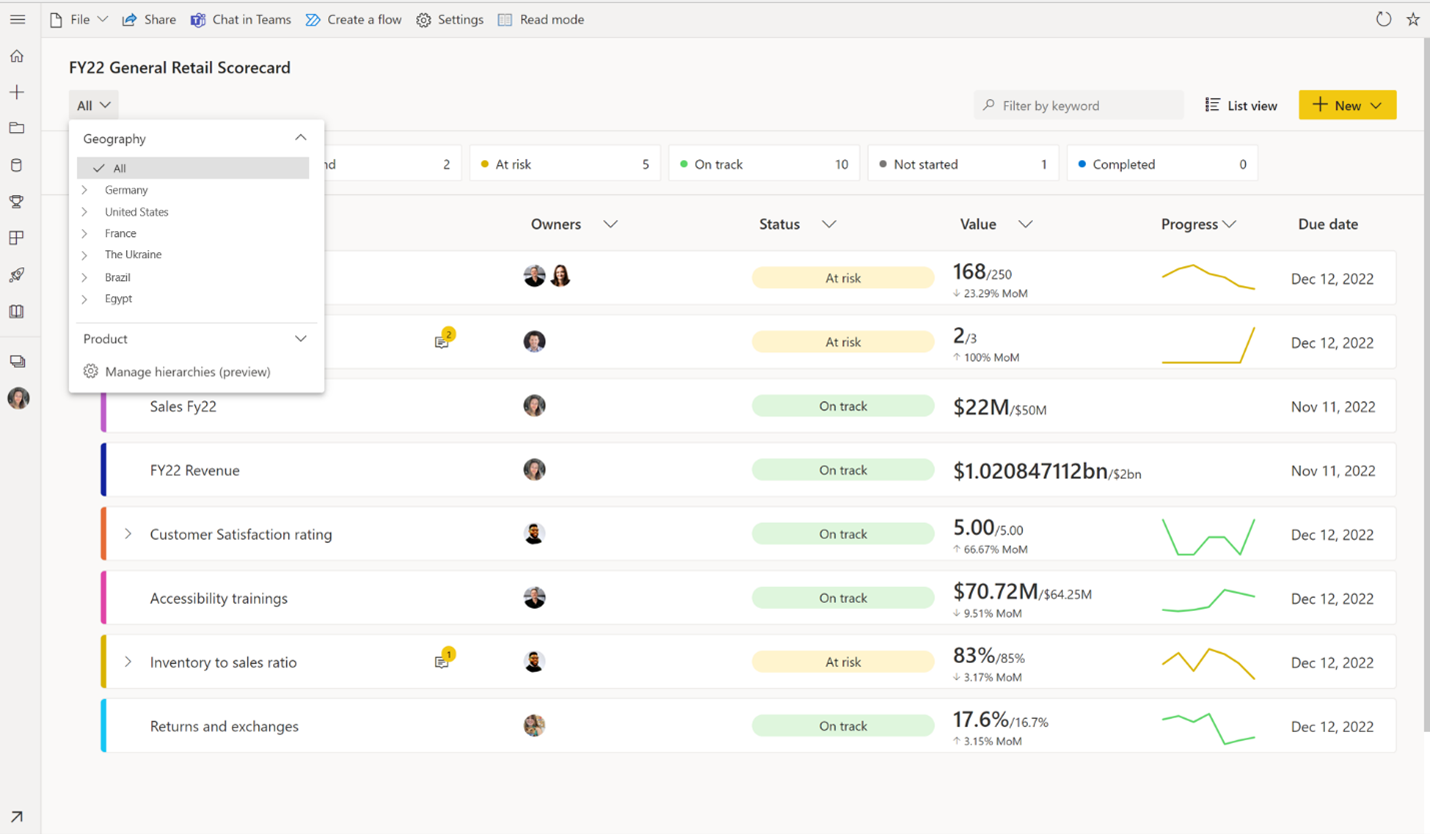Click the refresh icon at top right

pos(1383,19)
